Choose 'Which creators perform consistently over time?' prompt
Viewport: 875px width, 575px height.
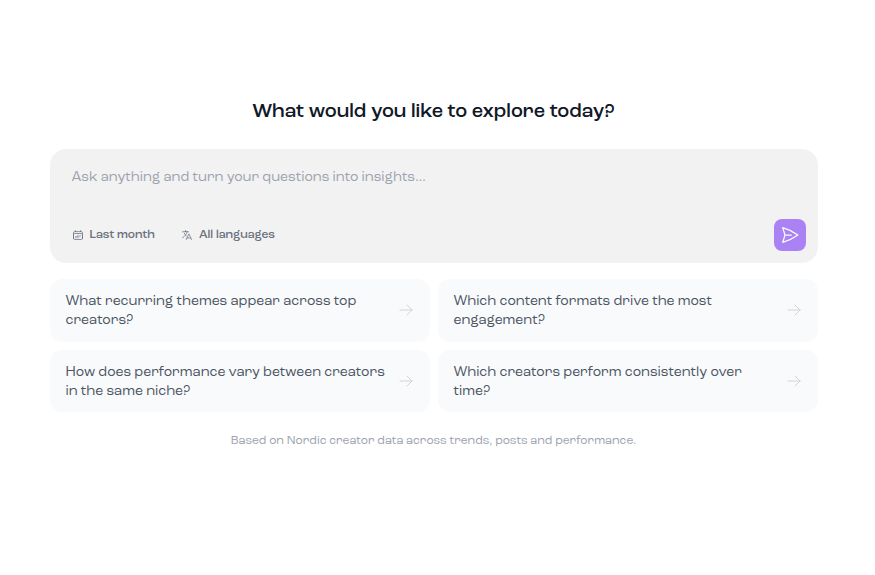pos(628,381)
